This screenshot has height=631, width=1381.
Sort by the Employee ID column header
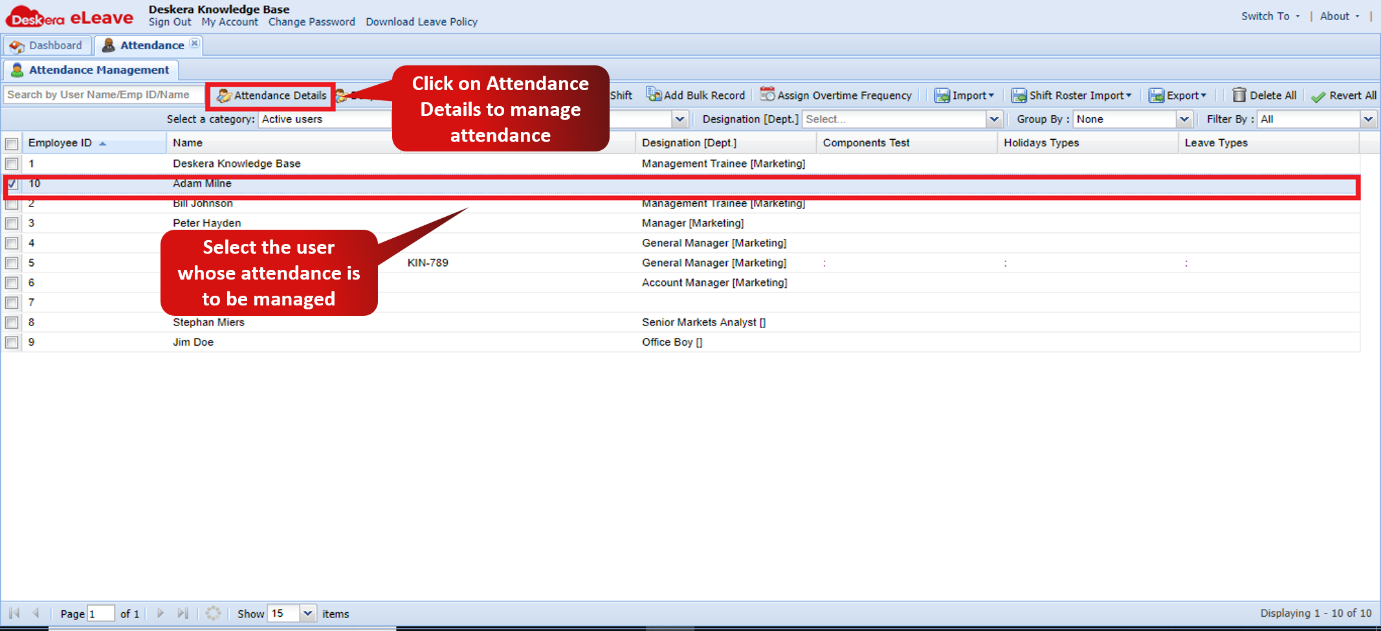tap(60, 142)
